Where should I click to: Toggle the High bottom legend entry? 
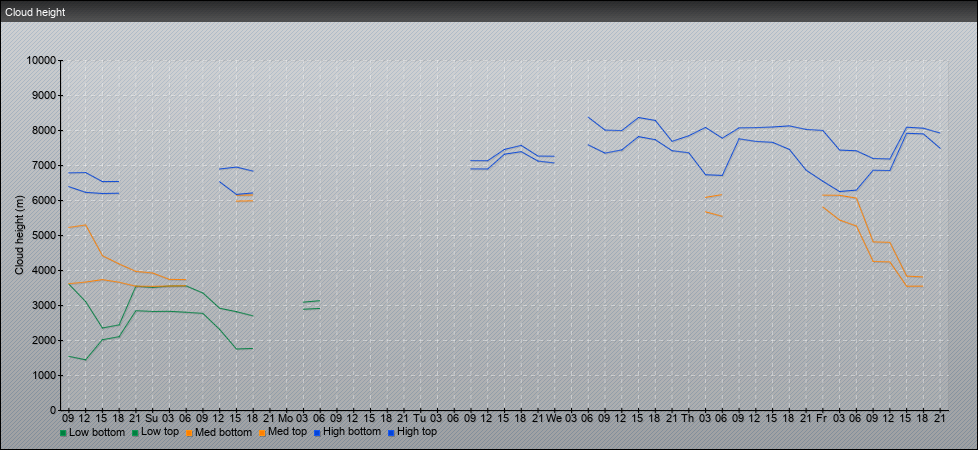pos(349,432)
